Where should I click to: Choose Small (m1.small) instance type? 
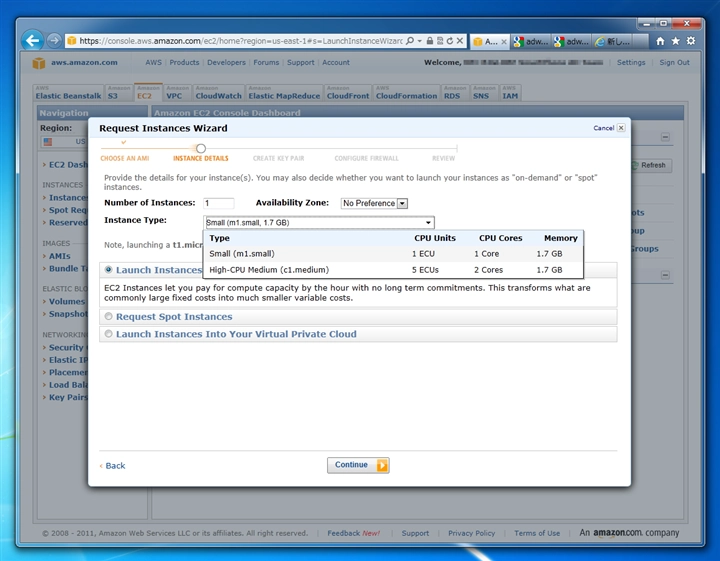point(393,254)
